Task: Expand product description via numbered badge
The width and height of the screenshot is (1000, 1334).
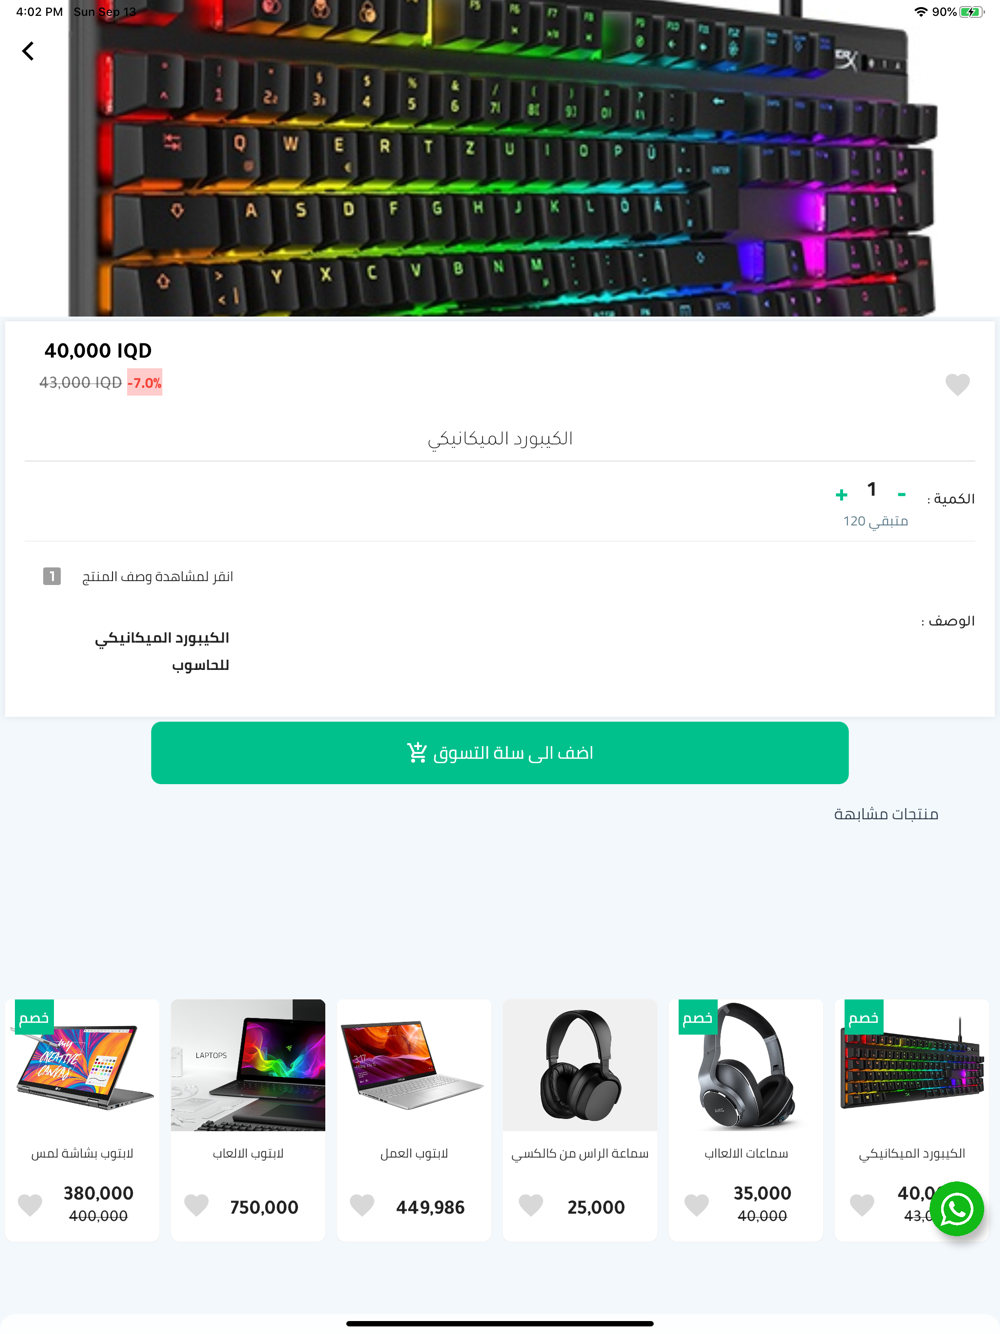Action: tap(52, 576)
